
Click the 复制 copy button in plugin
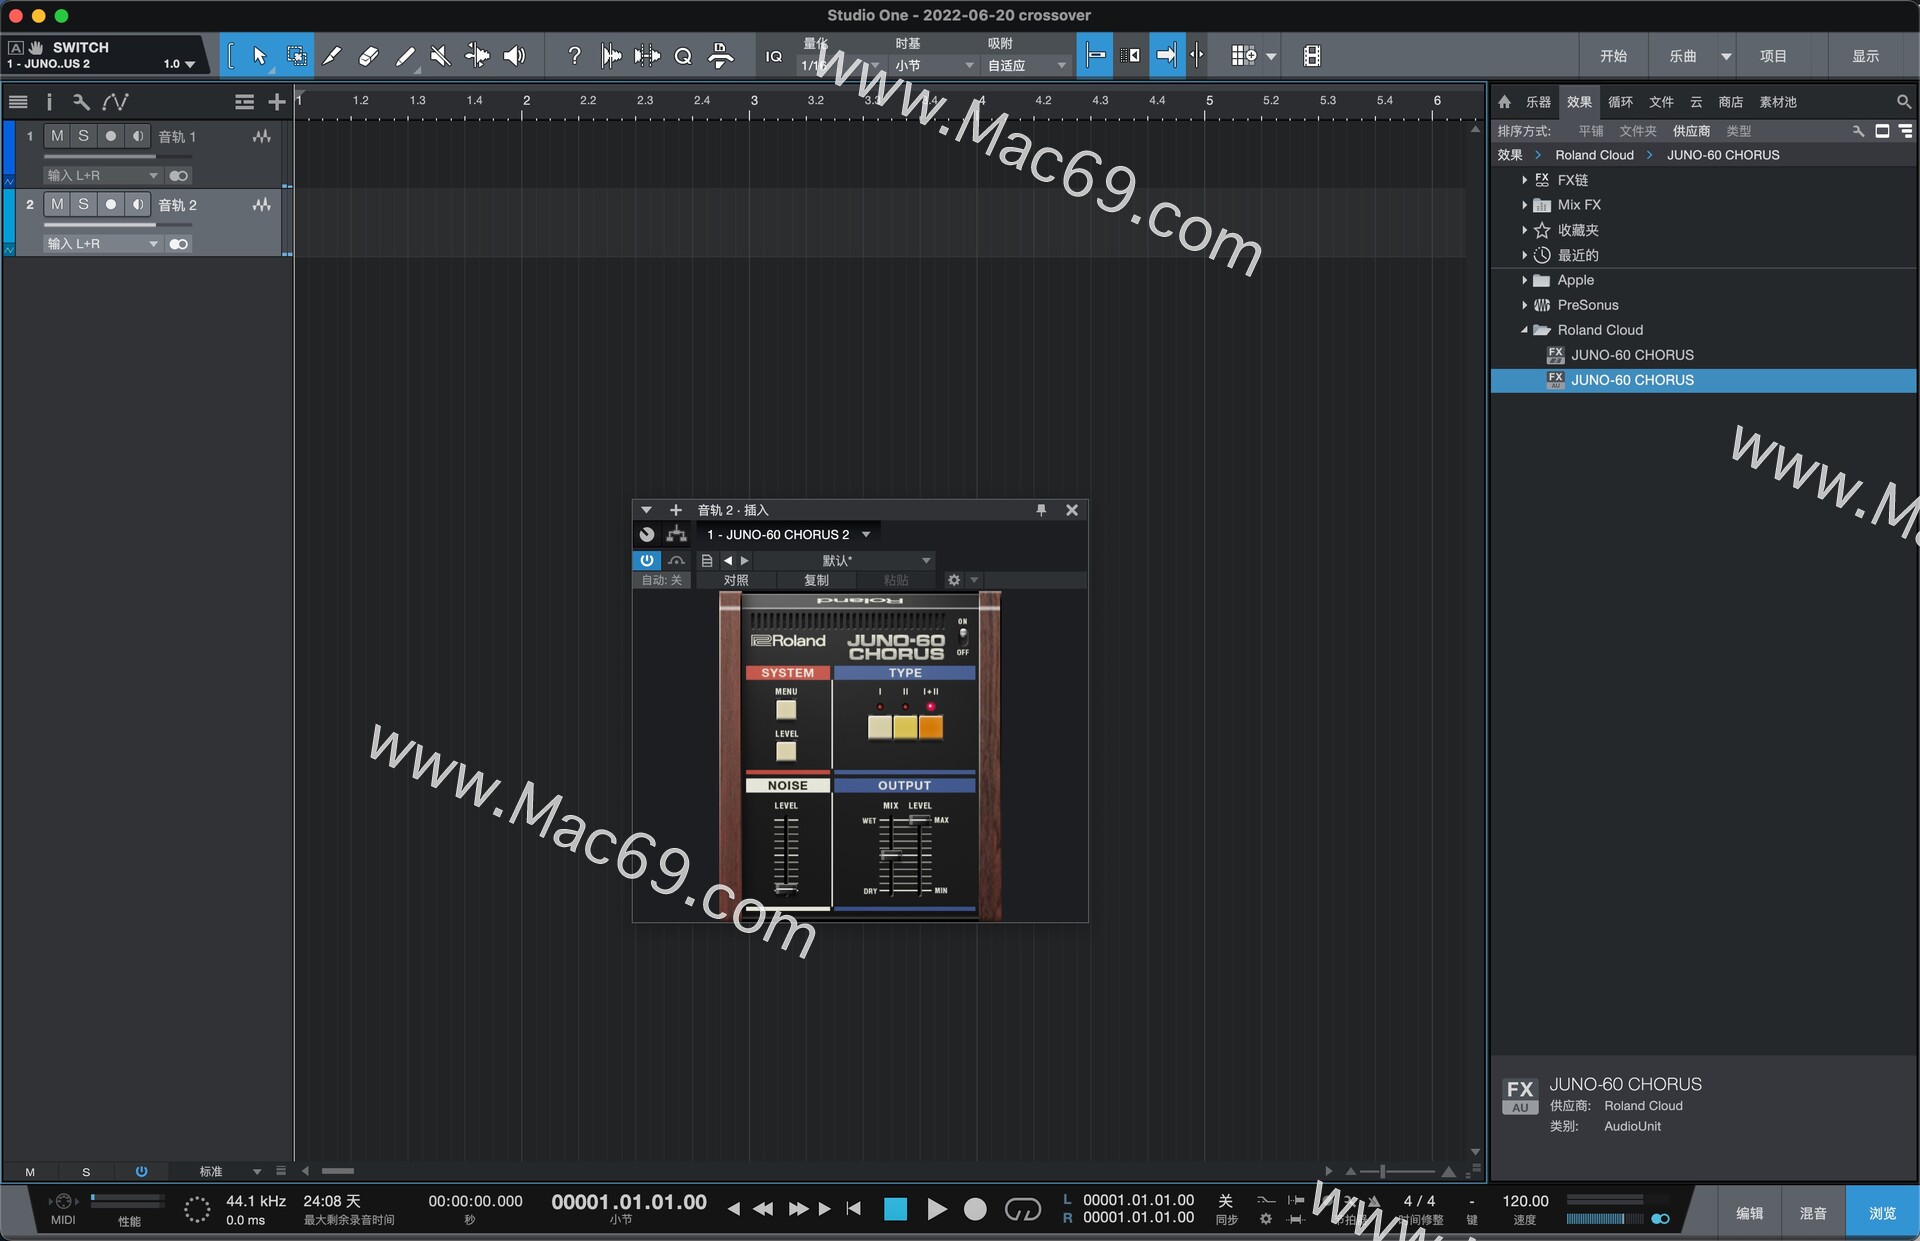point(816,580)
